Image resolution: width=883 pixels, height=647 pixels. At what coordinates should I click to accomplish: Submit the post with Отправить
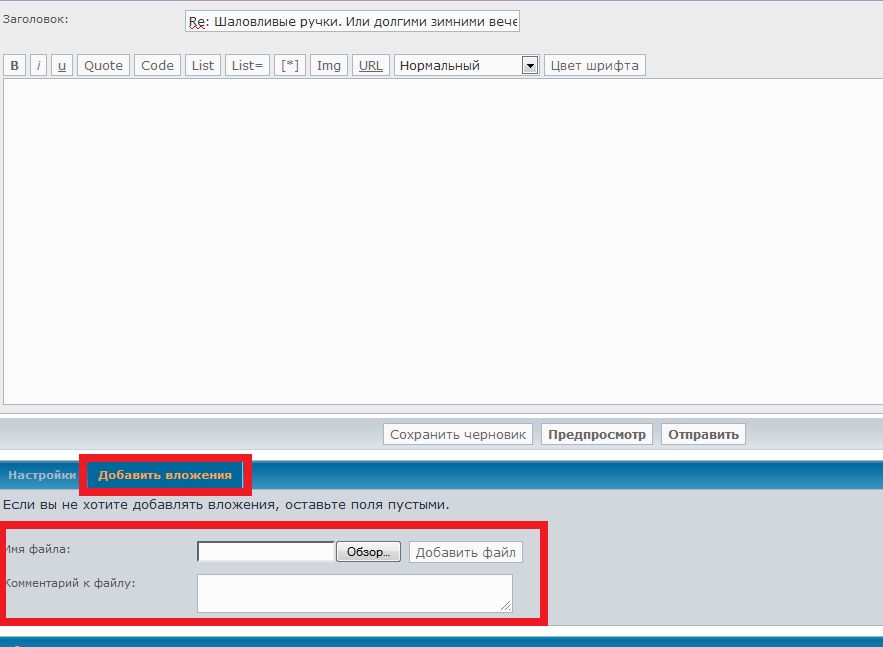pos(703,434)
